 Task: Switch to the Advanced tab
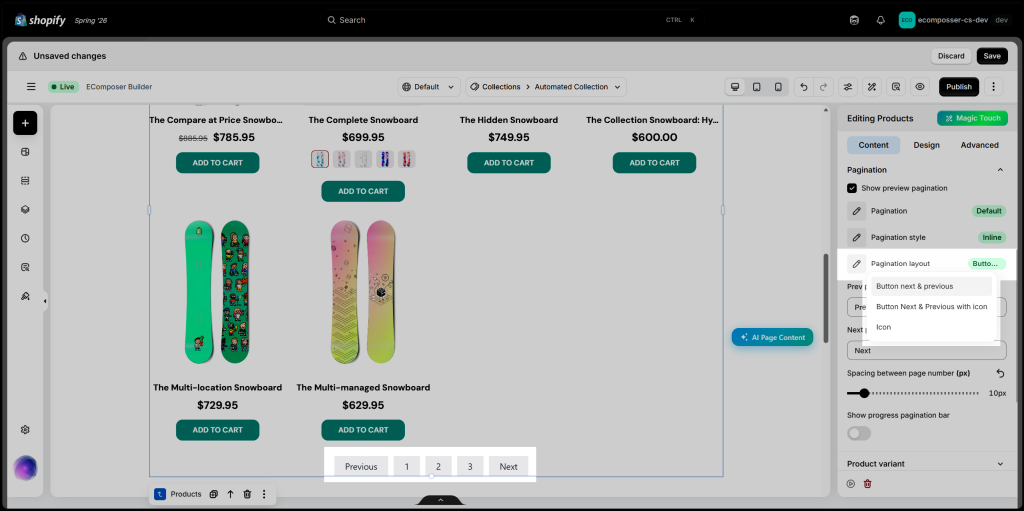coord(979,145)
